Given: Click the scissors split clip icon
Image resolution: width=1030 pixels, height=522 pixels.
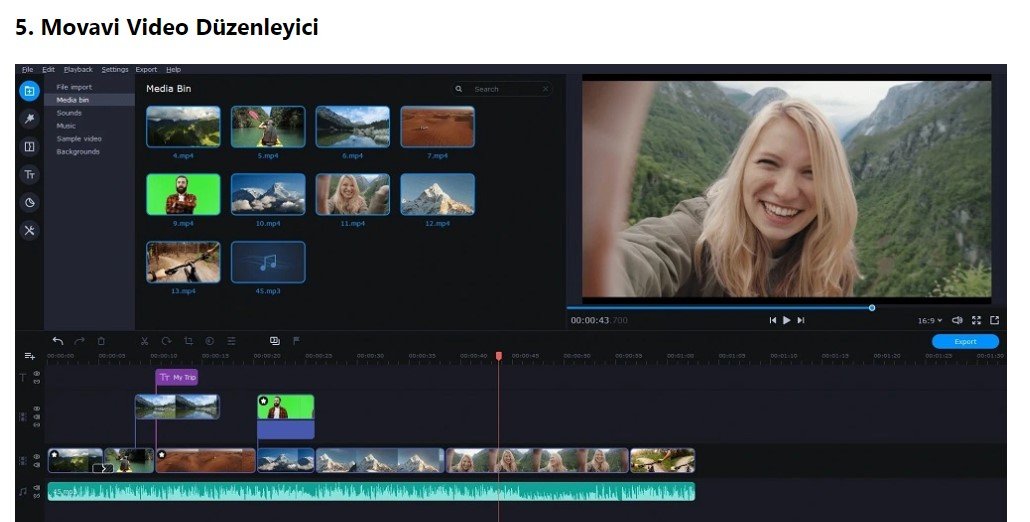Looking at the screenshot, I should click(144, 341).
